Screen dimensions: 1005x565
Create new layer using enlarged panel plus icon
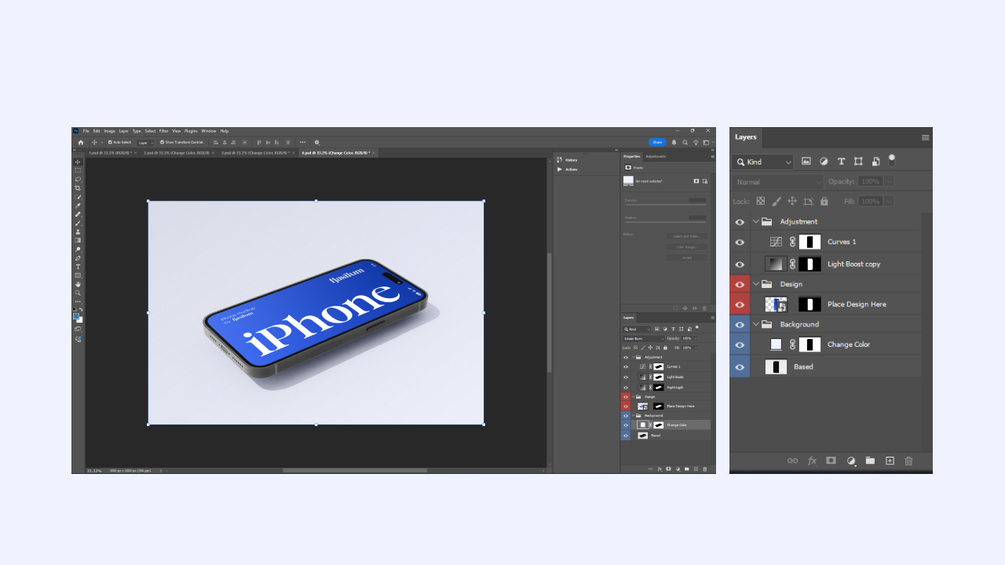pyautogui.click(x=890, y=461)
